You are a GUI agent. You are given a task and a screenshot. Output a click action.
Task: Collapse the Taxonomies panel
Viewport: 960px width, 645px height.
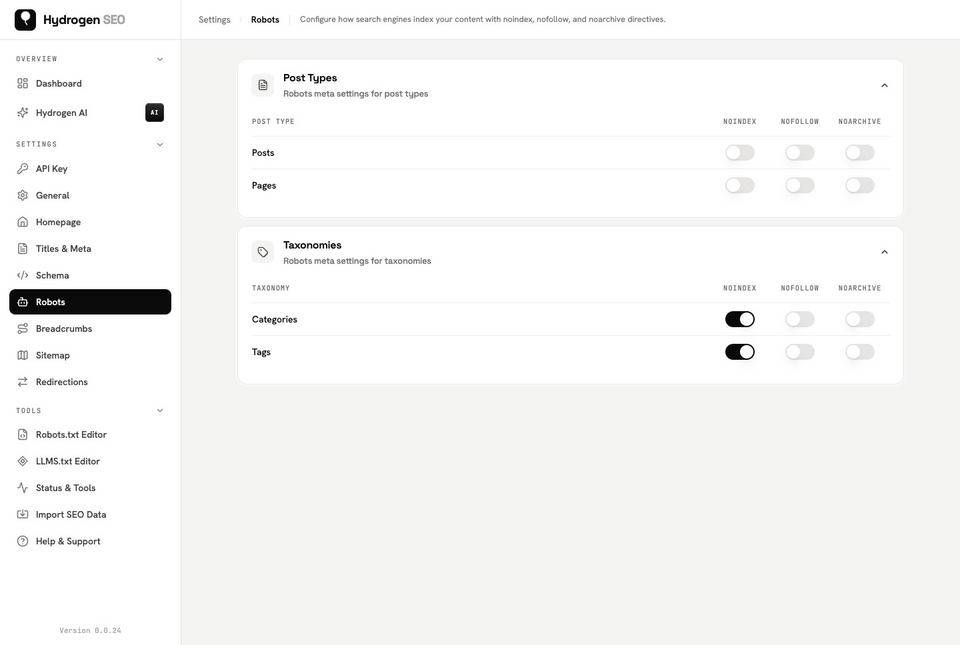point(884,252)
